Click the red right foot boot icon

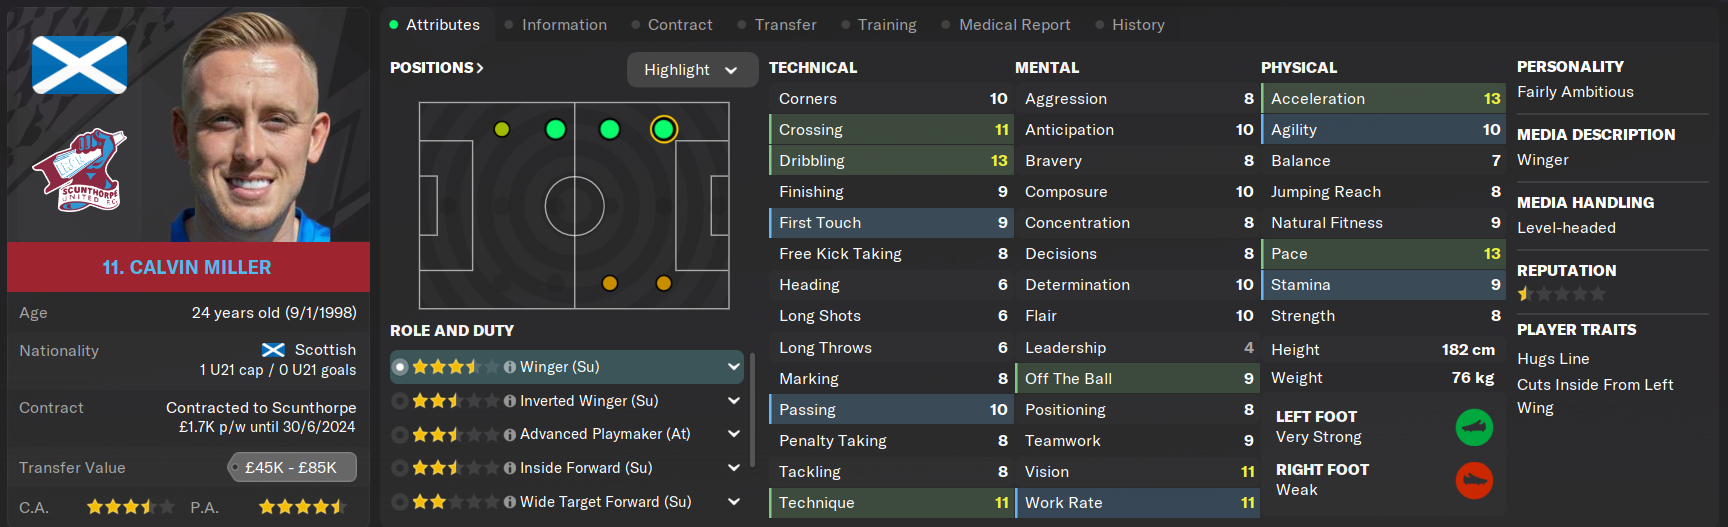(x=1474, y=481)
